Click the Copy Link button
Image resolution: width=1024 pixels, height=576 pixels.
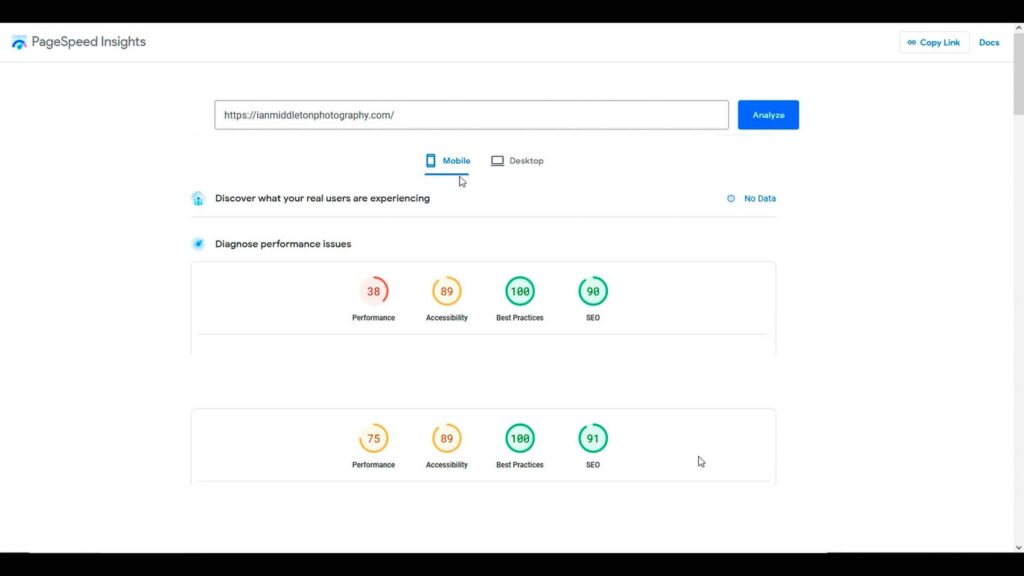click(934, 42)
